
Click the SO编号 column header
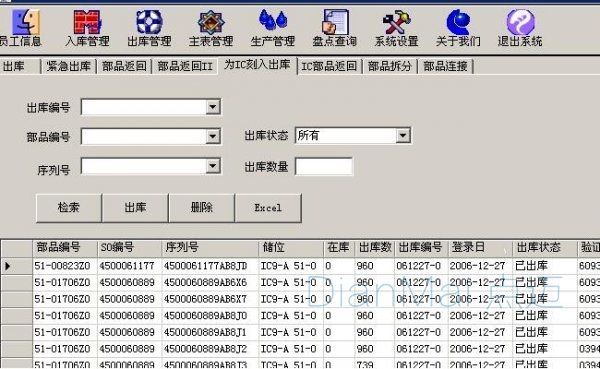(x=129, y=248)
